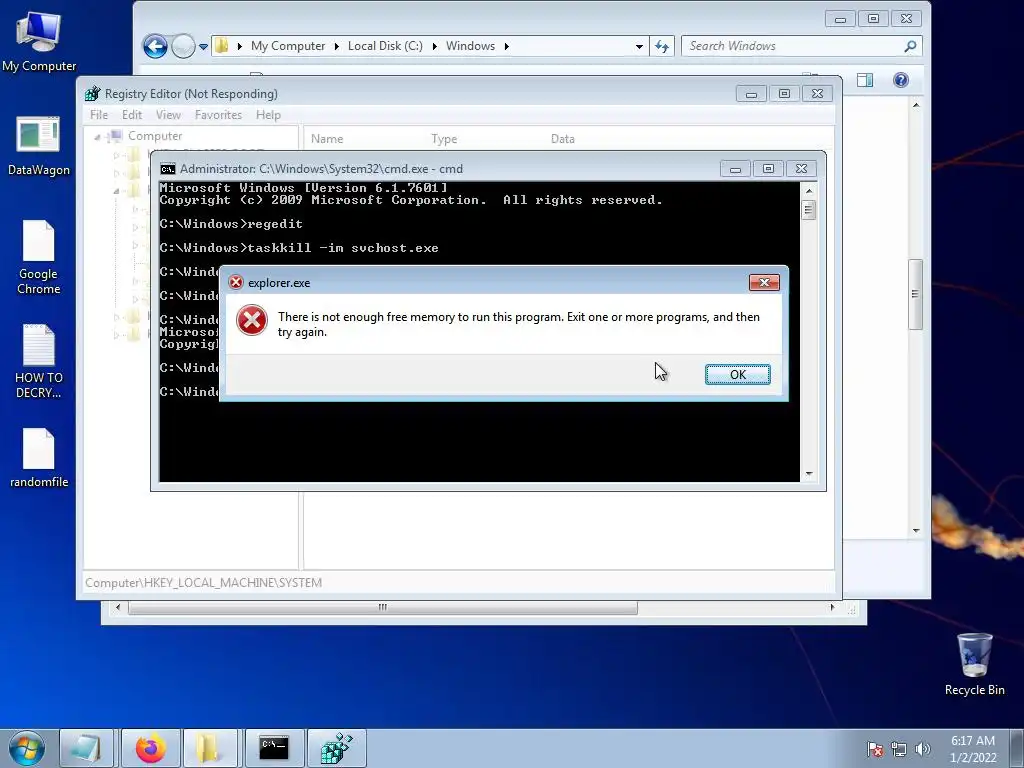The image size is (1024, 768).
Task: Click the Name column header
Action: (x=327, y=138)
